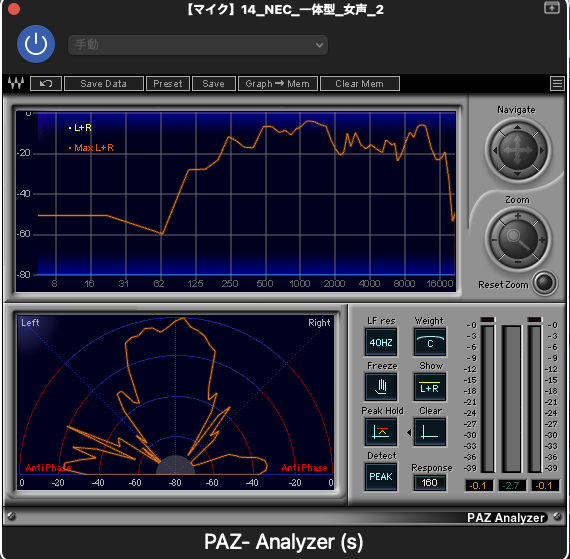Screen dimensions: 570x559
Task: Click the 1000 Hz axis label
Action: tap(300, 283)
